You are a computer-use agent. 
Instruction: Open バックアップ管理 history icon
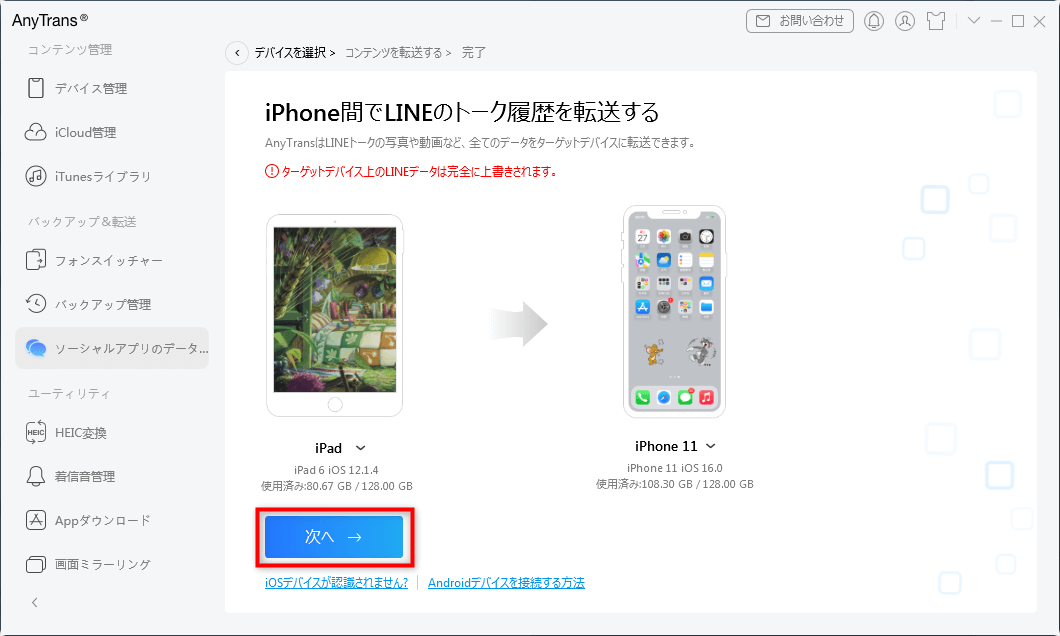[35, 304]
